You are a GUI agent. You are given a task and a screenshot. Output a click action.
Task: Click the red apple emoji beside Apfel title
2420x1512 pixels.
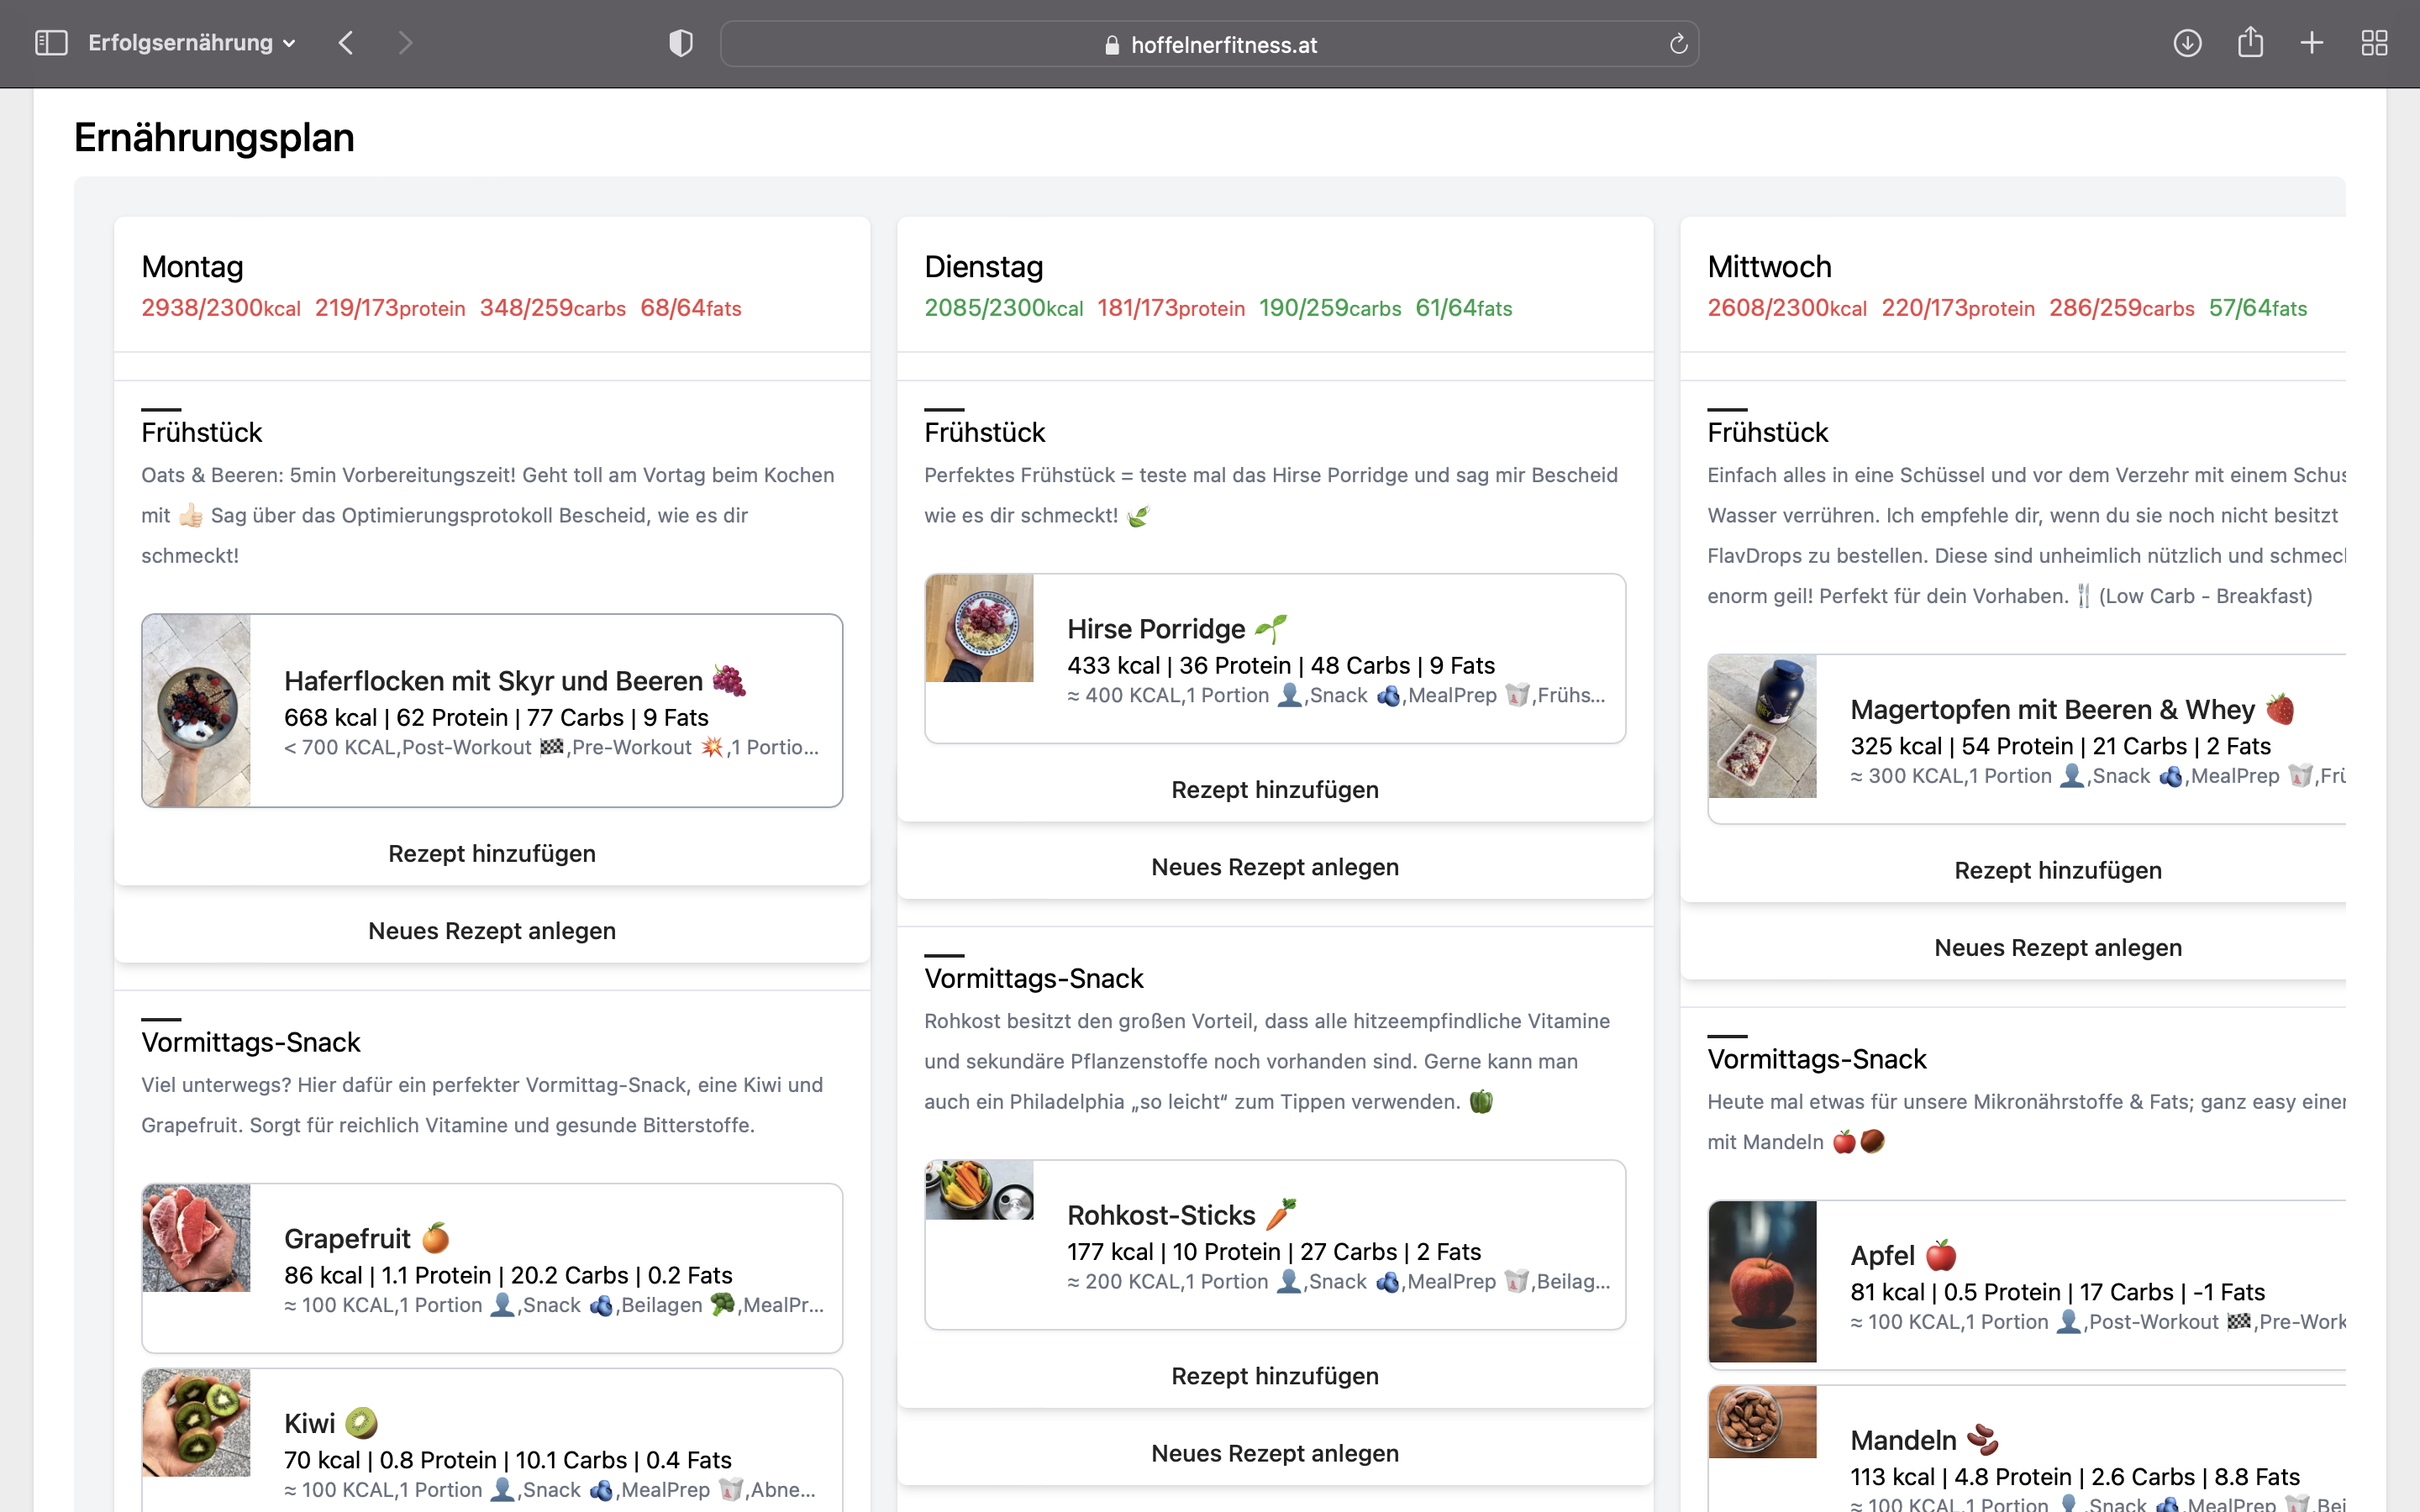1941,1255
